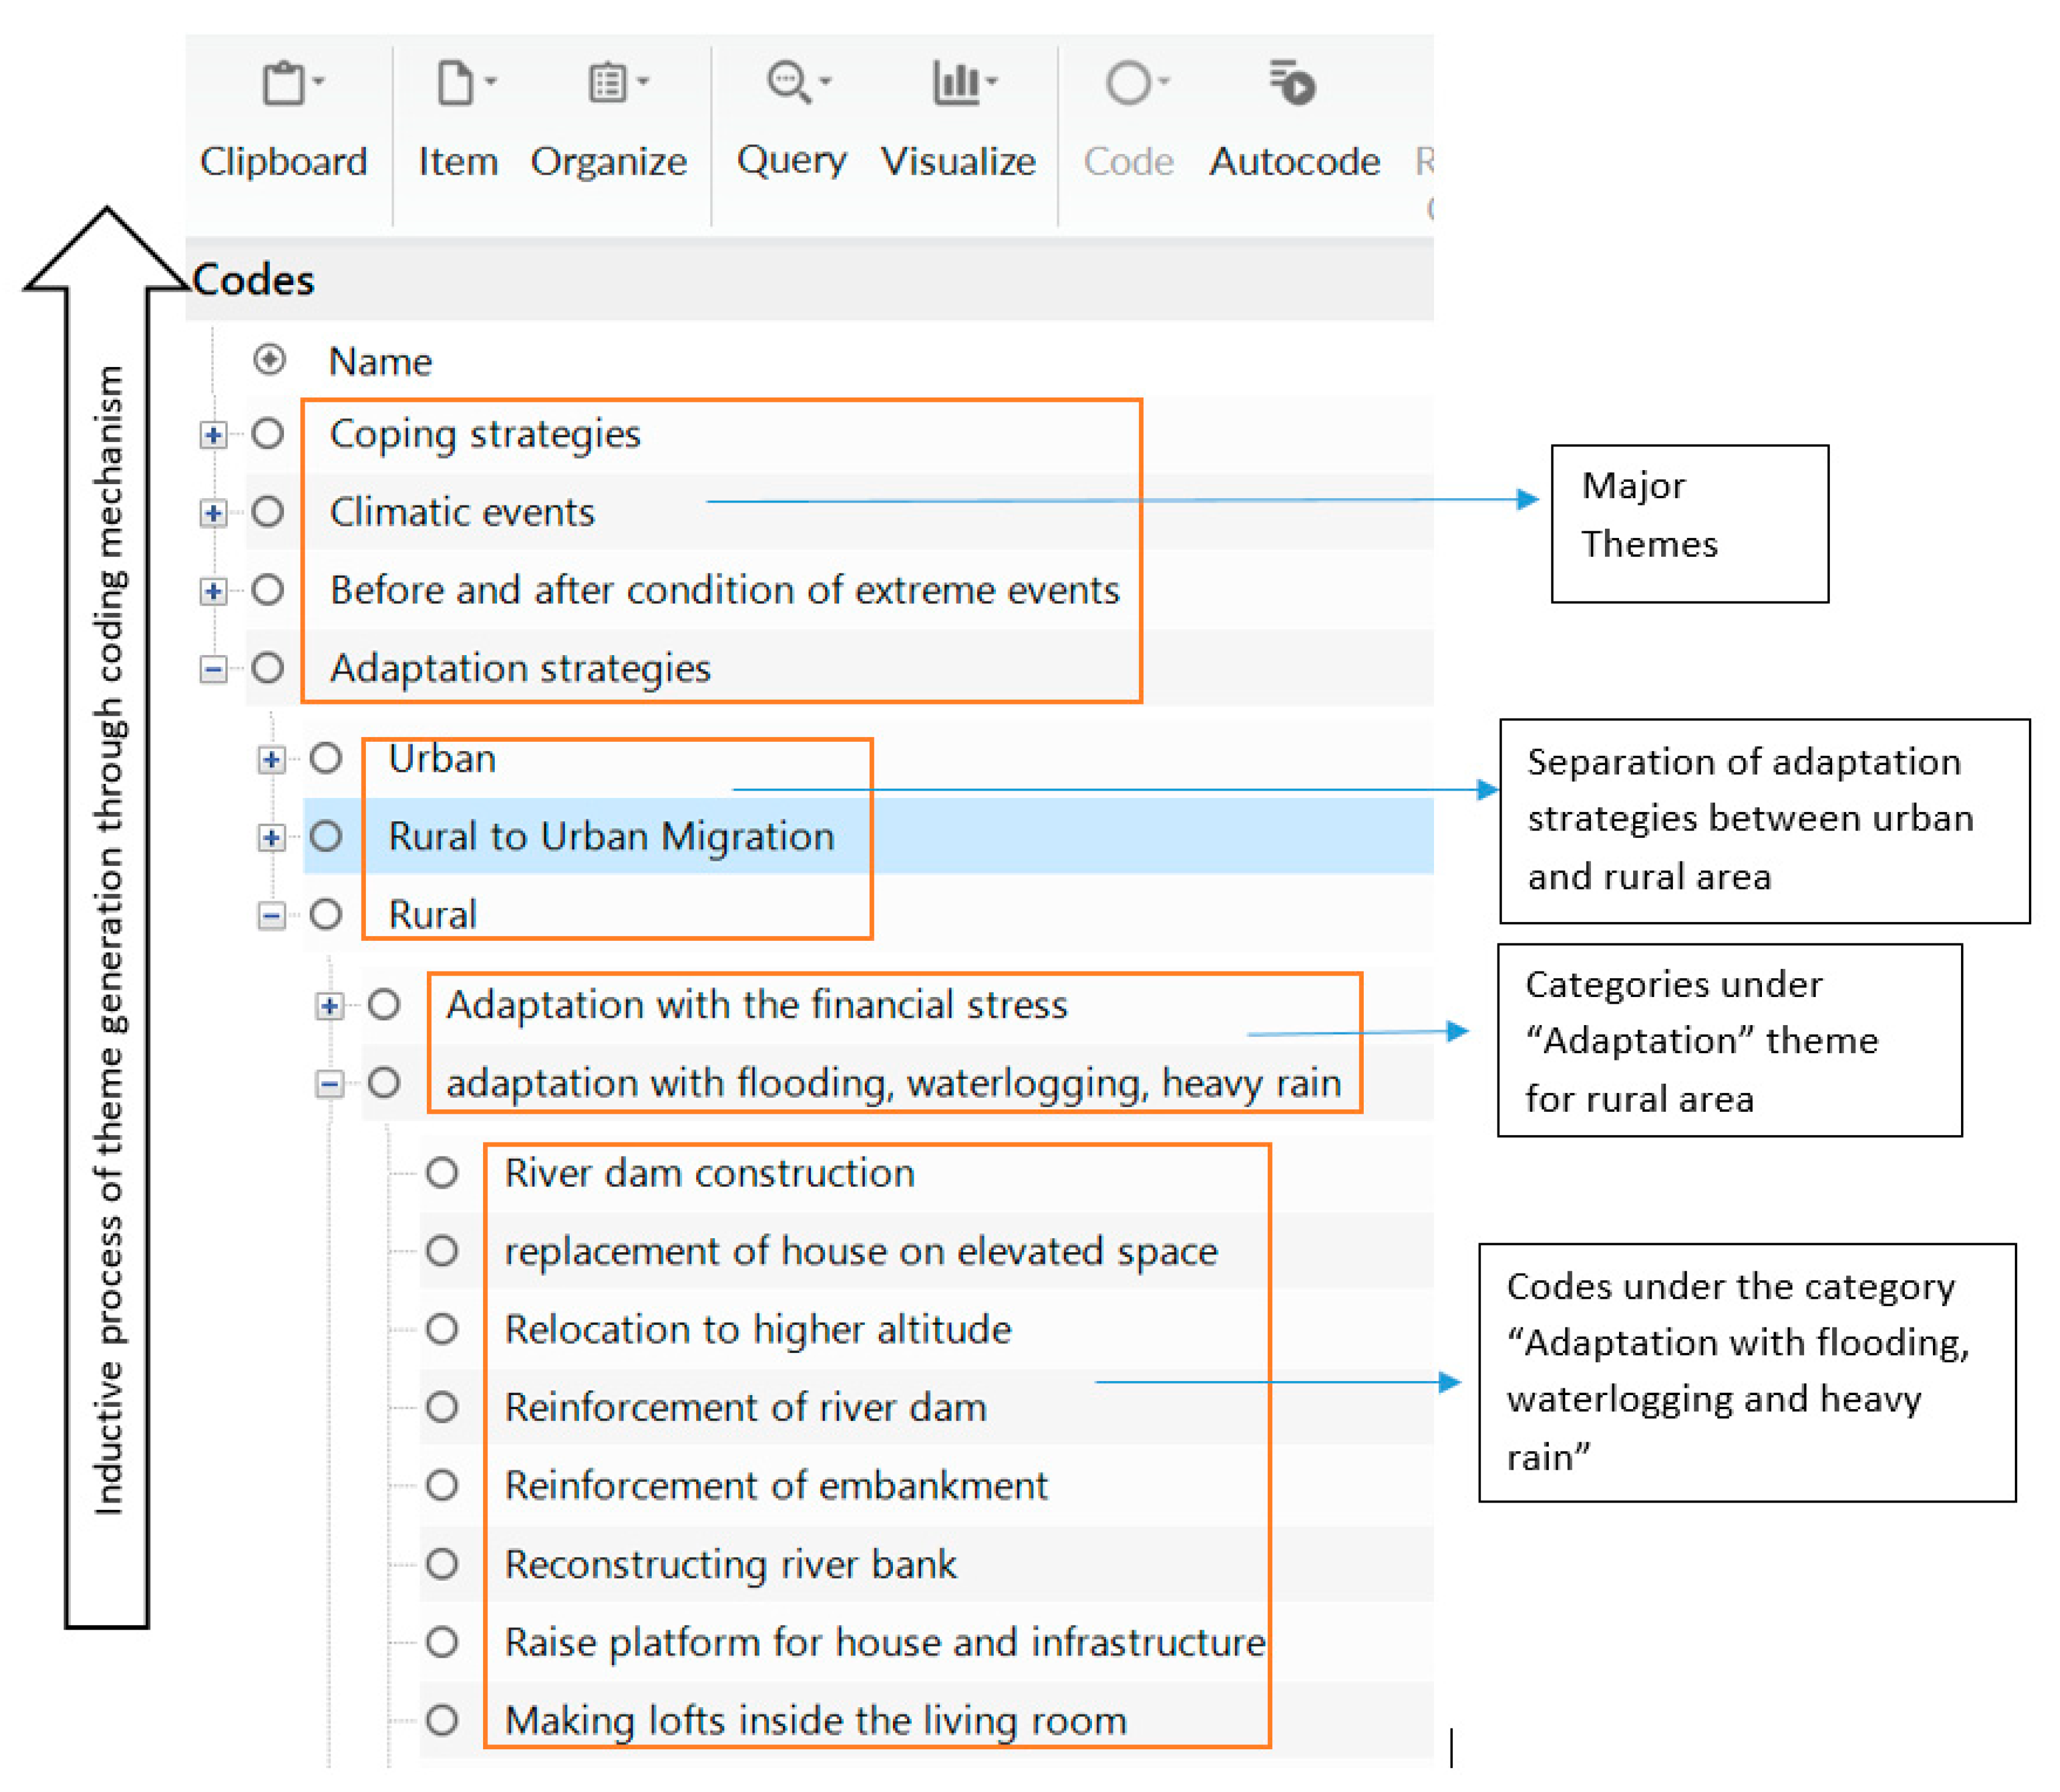Select Before and after condition code
2060x1792 pixels.
click(724, 591)
